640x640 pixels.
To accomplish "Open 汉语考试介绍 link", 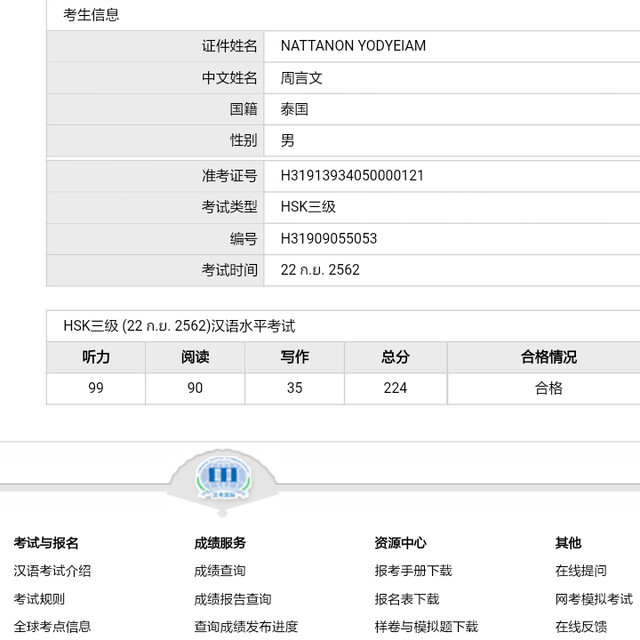I will (52, 571).
